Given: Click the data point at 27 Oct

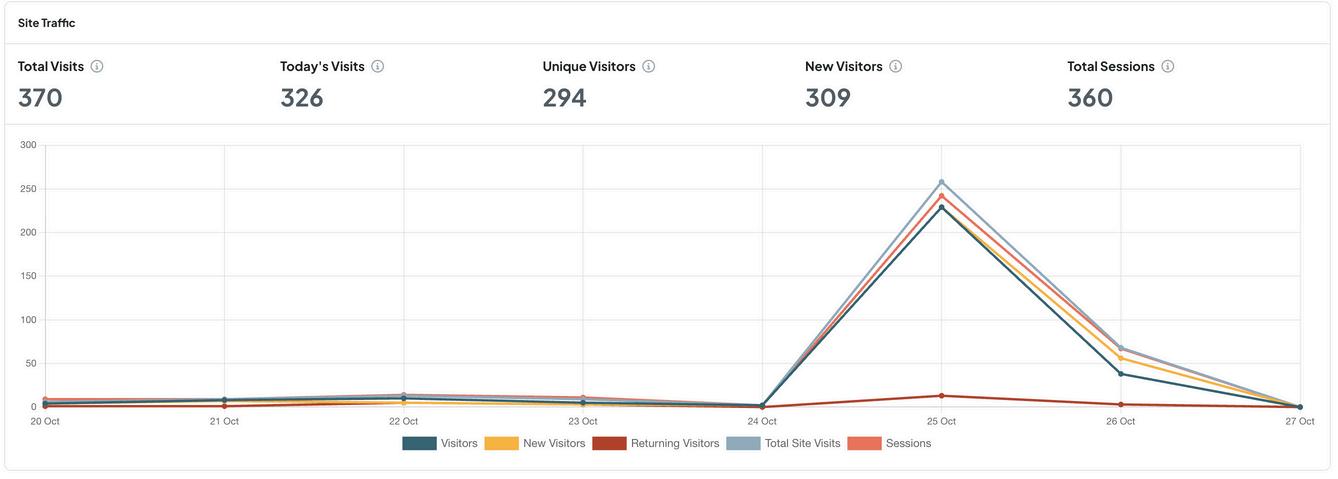Looking at the screenshot, I should click(1299, 407).
